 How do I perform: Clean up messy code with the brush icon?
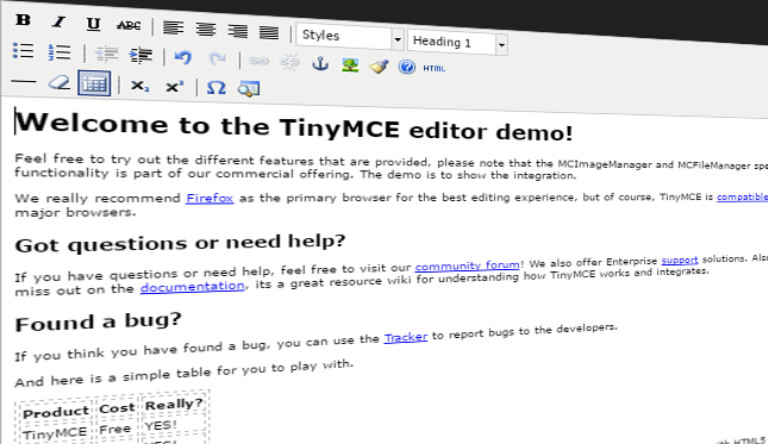379,66
